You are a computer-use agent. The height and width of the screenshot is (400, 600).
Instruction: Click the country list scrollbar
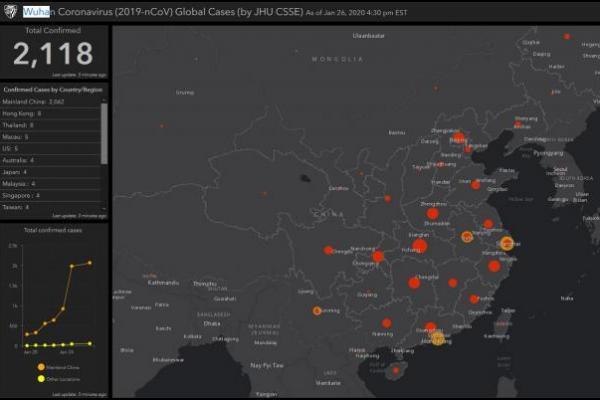[104, 130]
